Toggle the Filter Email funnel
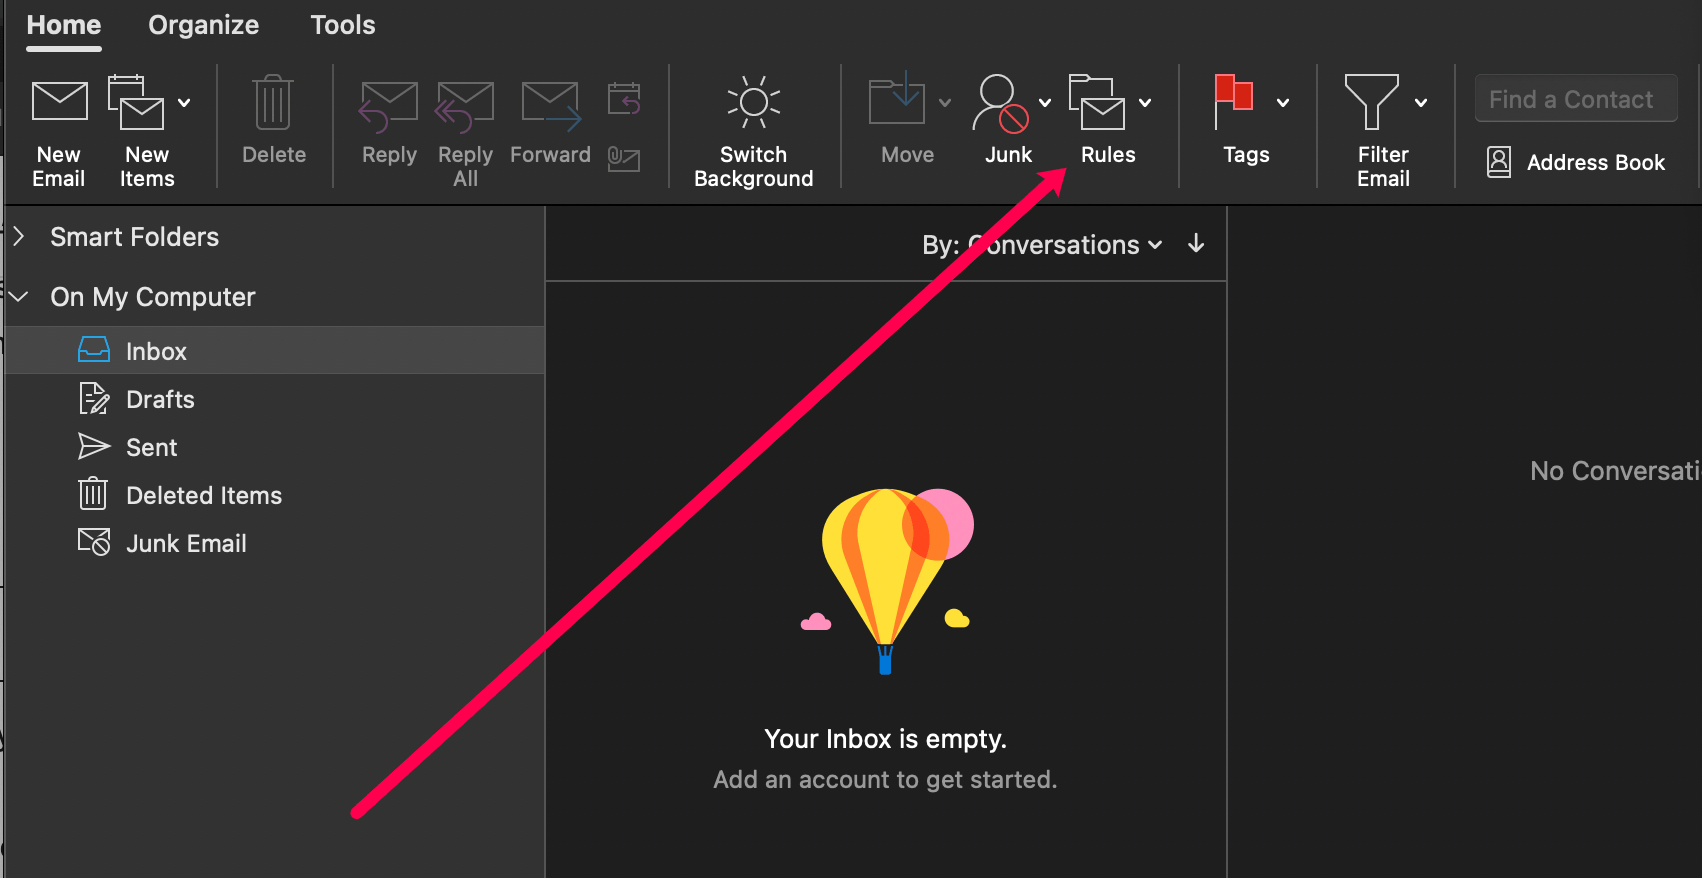Image resolution: width=1702 pixels, height=878 pixels. click(x=1371, y=101)
